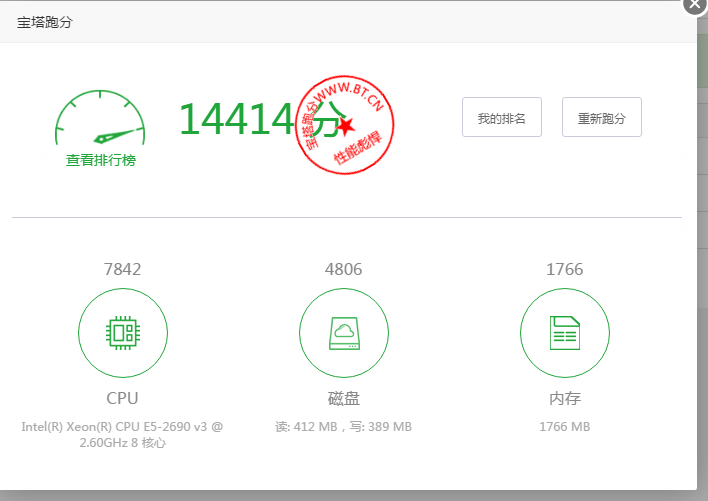Screen dimensions: 708x501
Task: Select the total score 14414分
Action: pyautogui.click(x=263, y=119)
